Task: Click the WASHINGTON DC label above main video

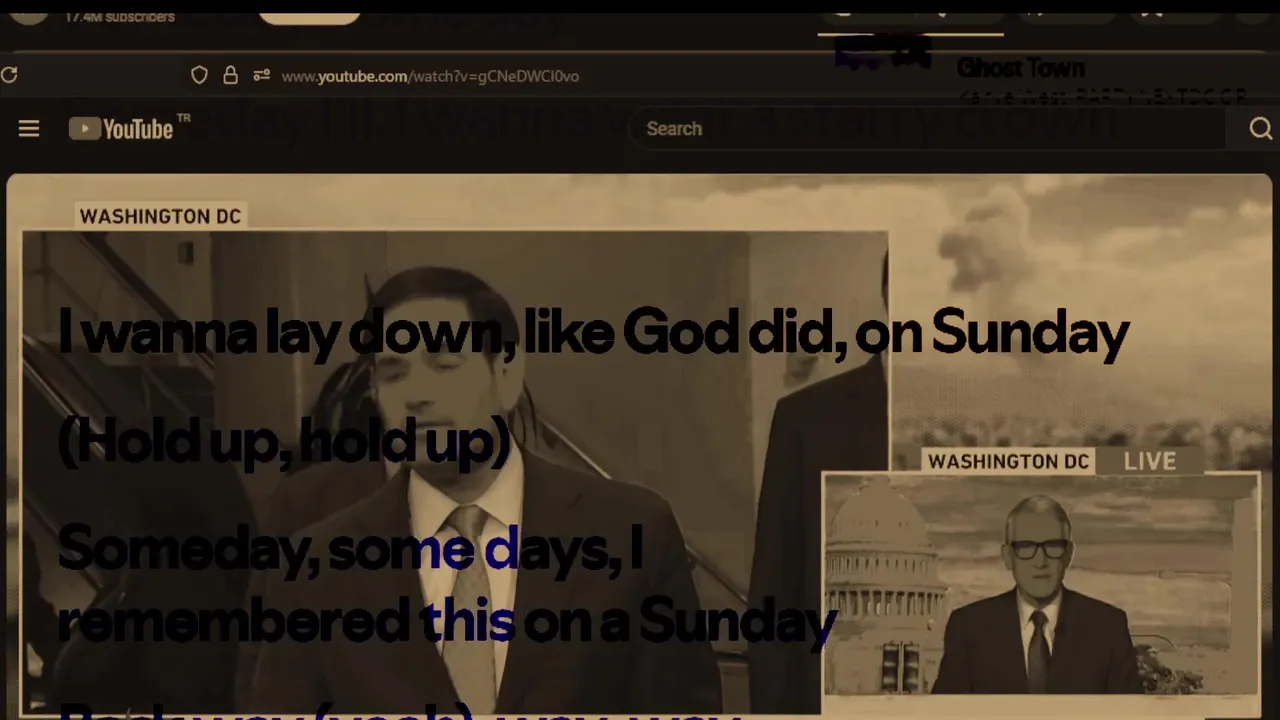Action: click(x=160, y=216)
